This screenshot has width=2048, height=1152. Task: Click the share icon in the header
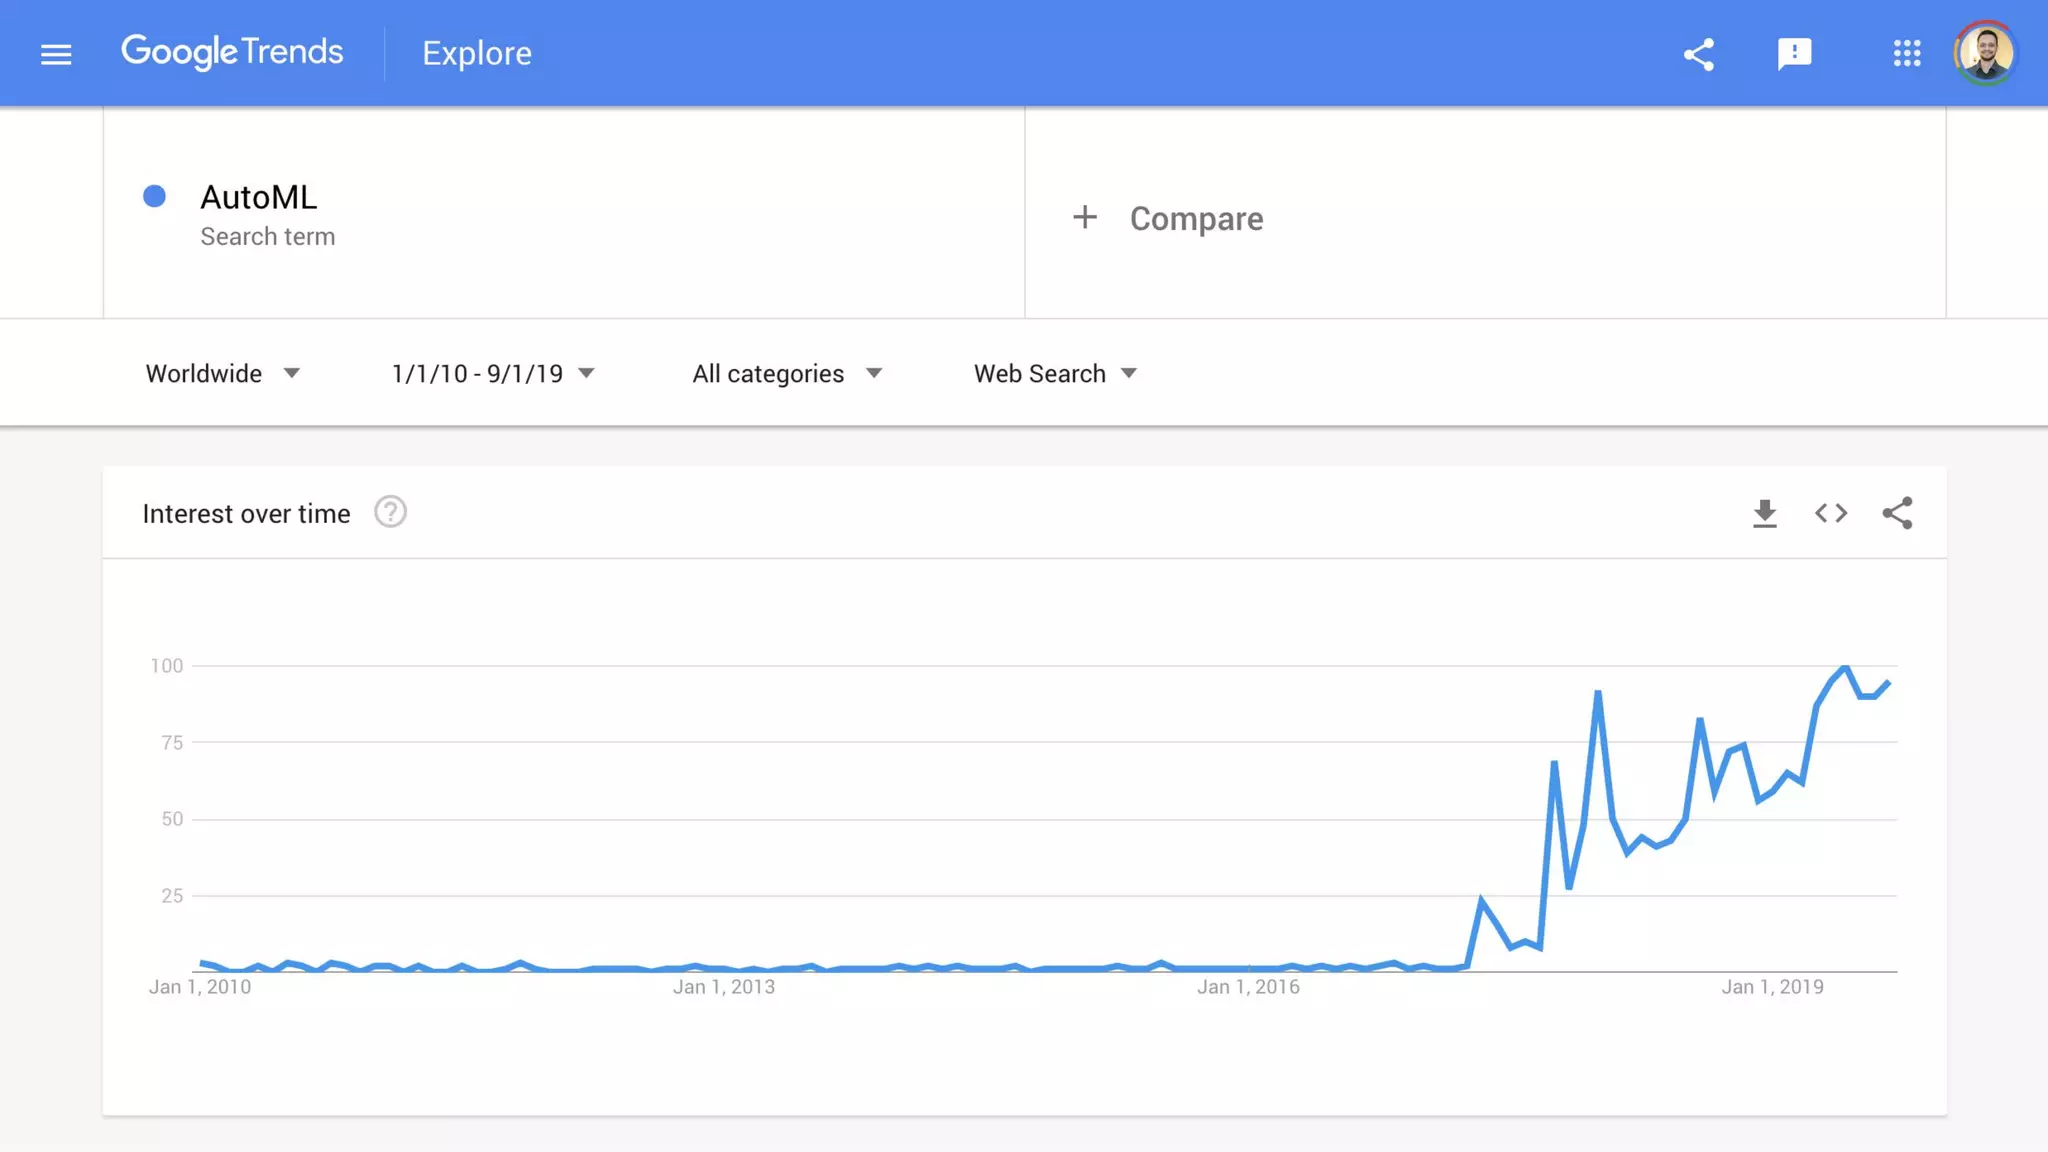click(1698, 54)
